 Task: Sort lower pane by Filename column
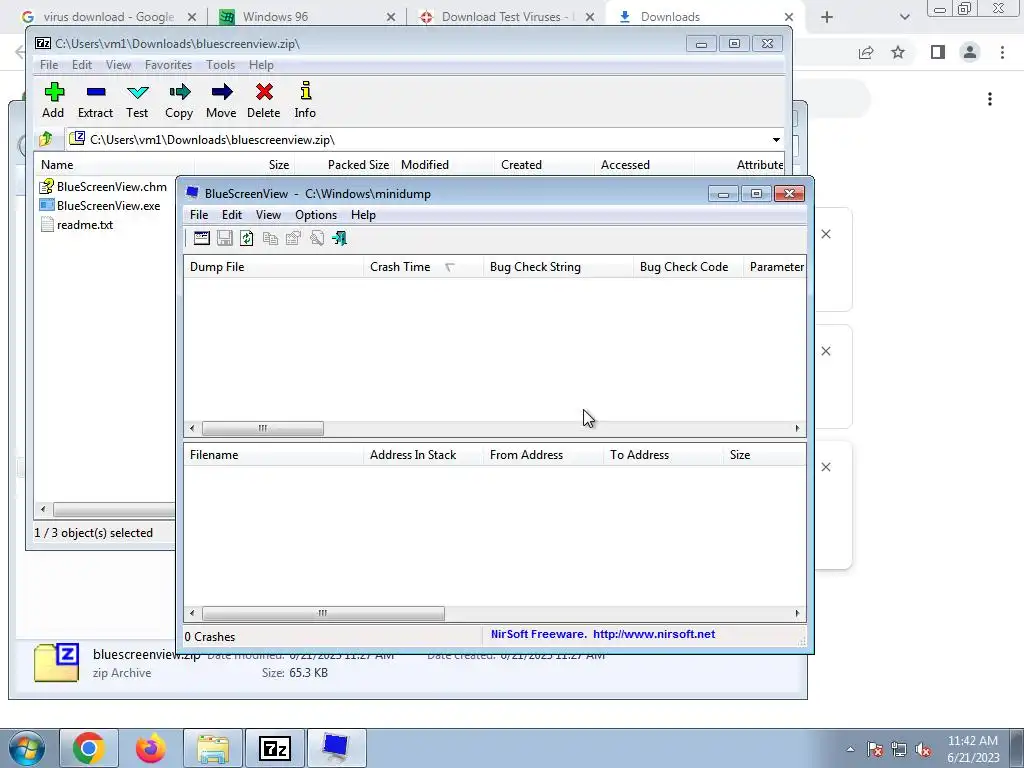(273, 455)
